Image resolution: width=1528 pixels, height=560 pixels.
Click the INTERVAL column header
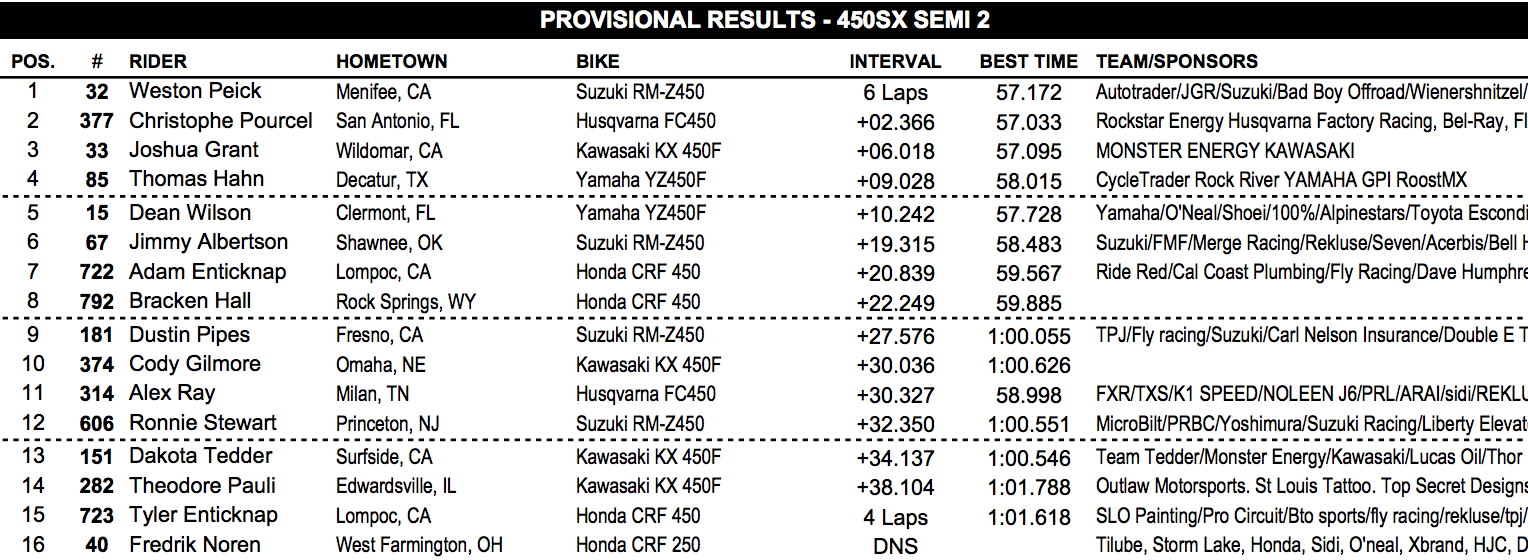(895, 62)
